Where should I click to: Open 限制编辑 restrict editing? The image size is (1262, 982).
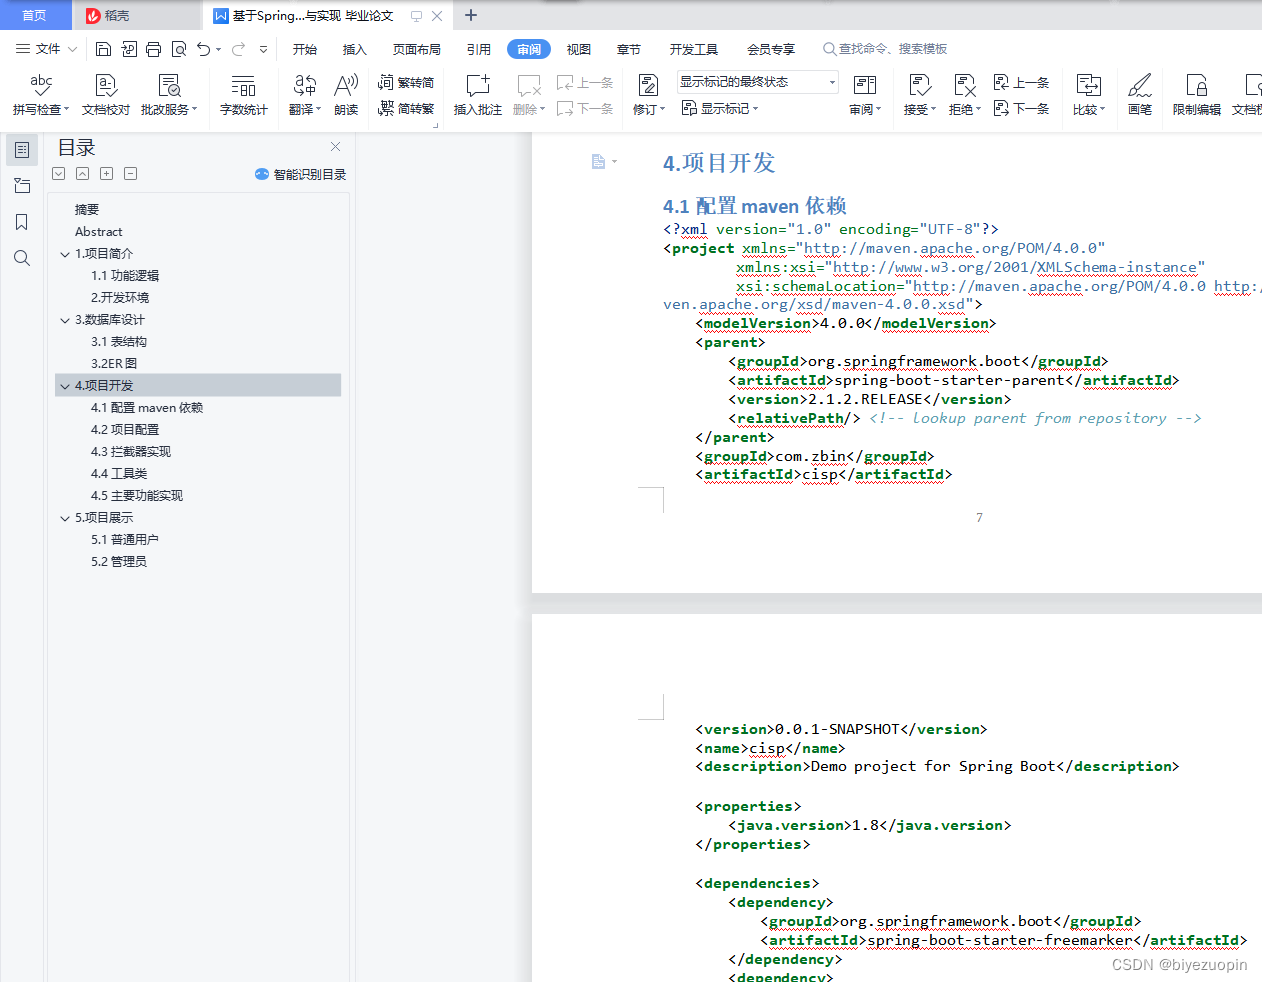click(x=1196, y=94)
